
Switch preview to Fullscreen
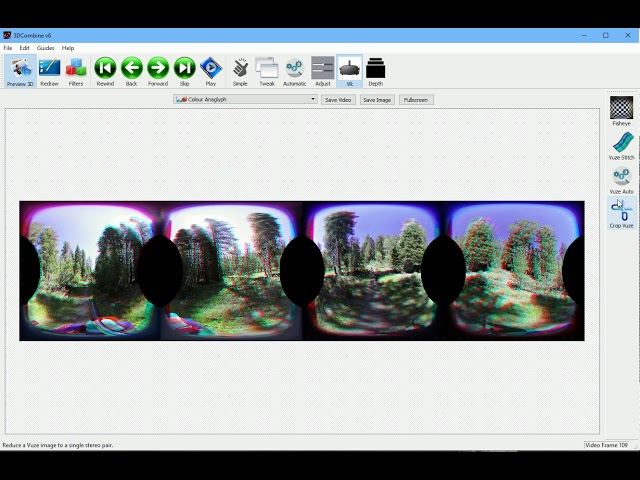[416, 100]
